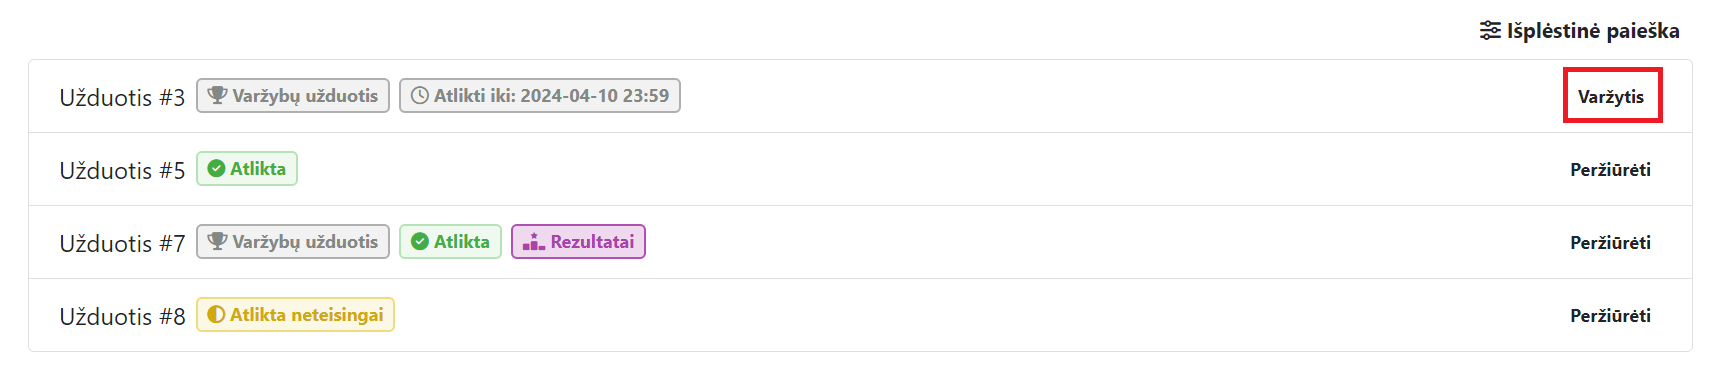Open the Užduotis #8 title
Image resolution: width=1726 pixels, height=369 pixels.
pos(122,316)
